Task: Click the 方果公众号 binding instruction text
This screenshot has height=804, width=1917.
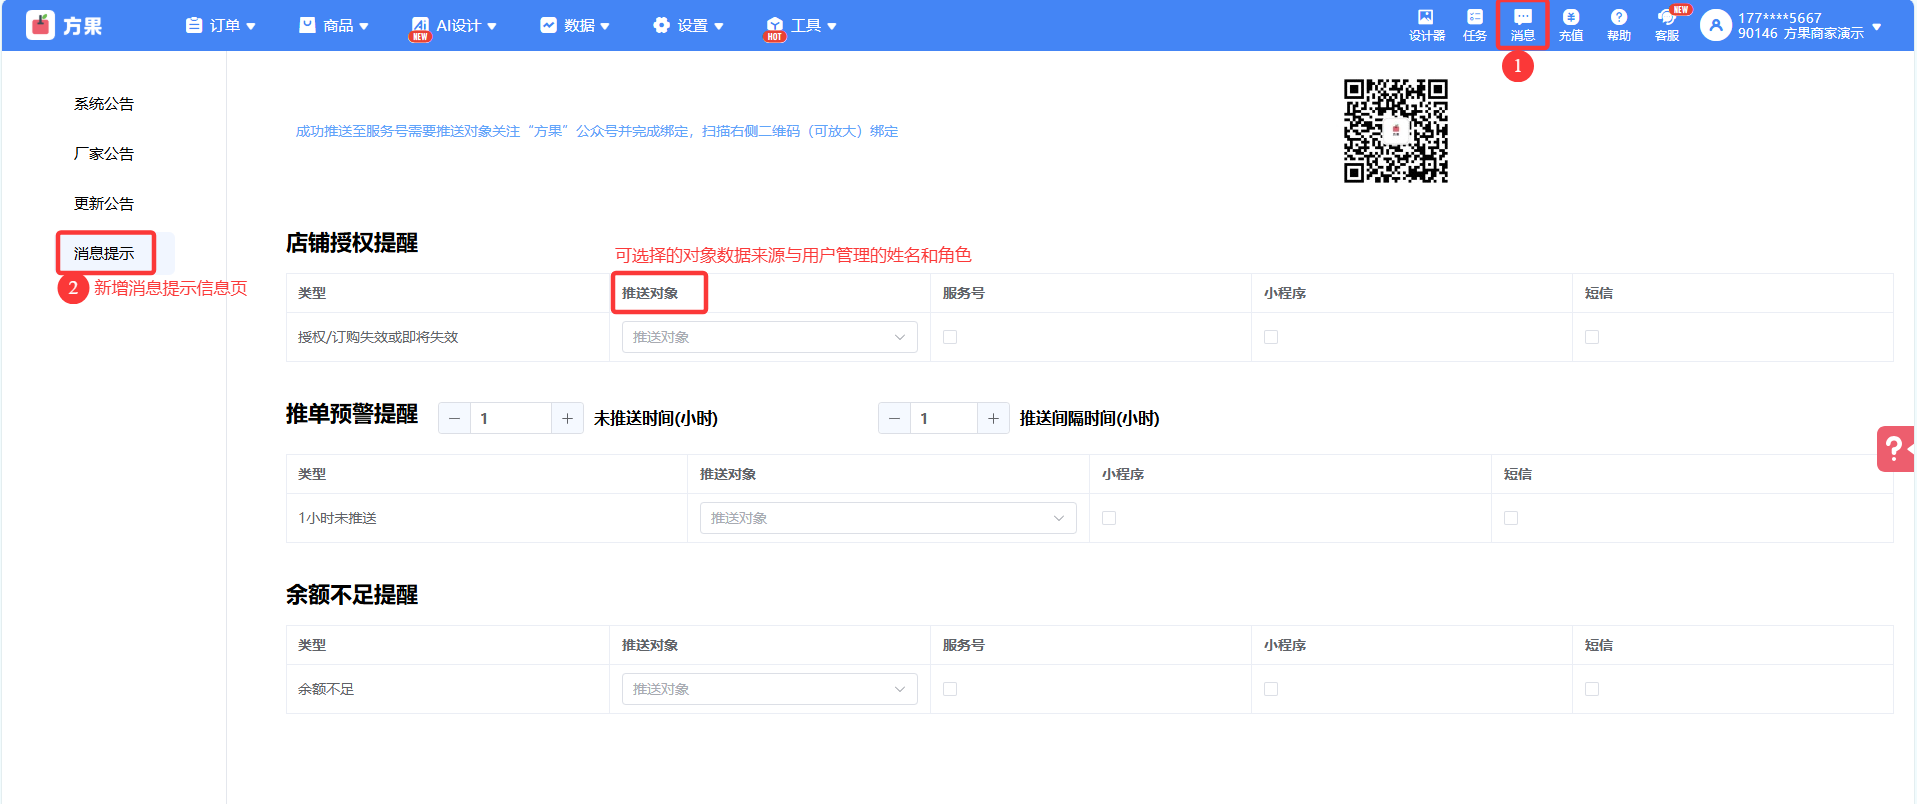Action: click(597, 131)
